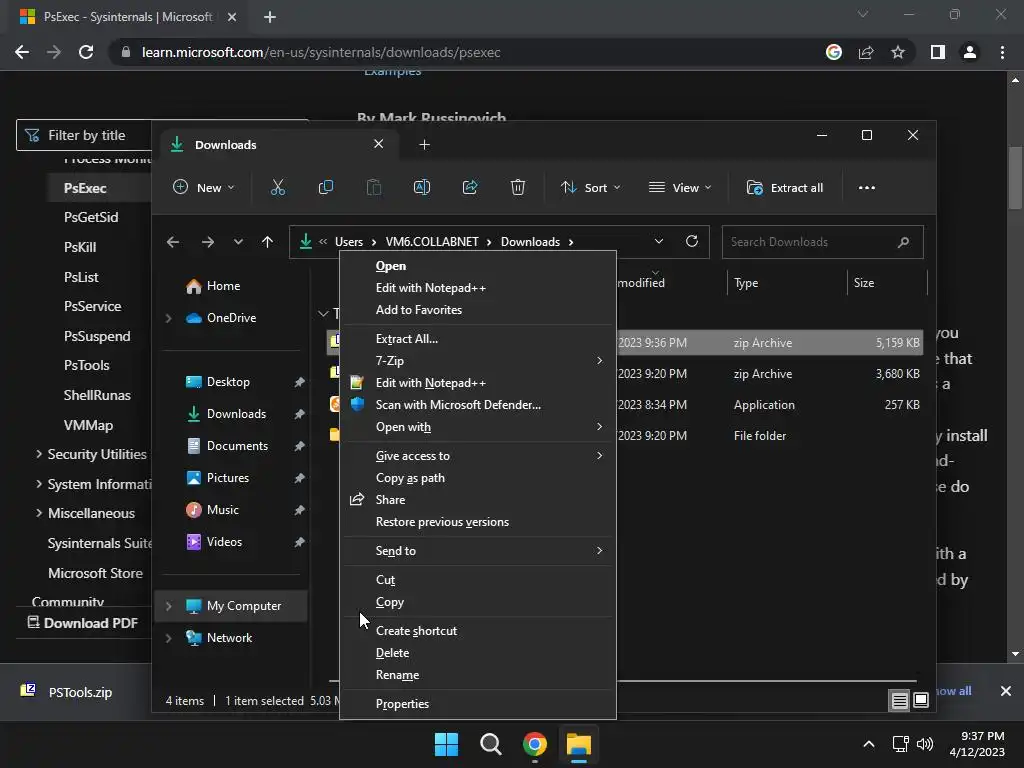Open taskbar Search
The image size is (1024, 768).
pos(490,744)
